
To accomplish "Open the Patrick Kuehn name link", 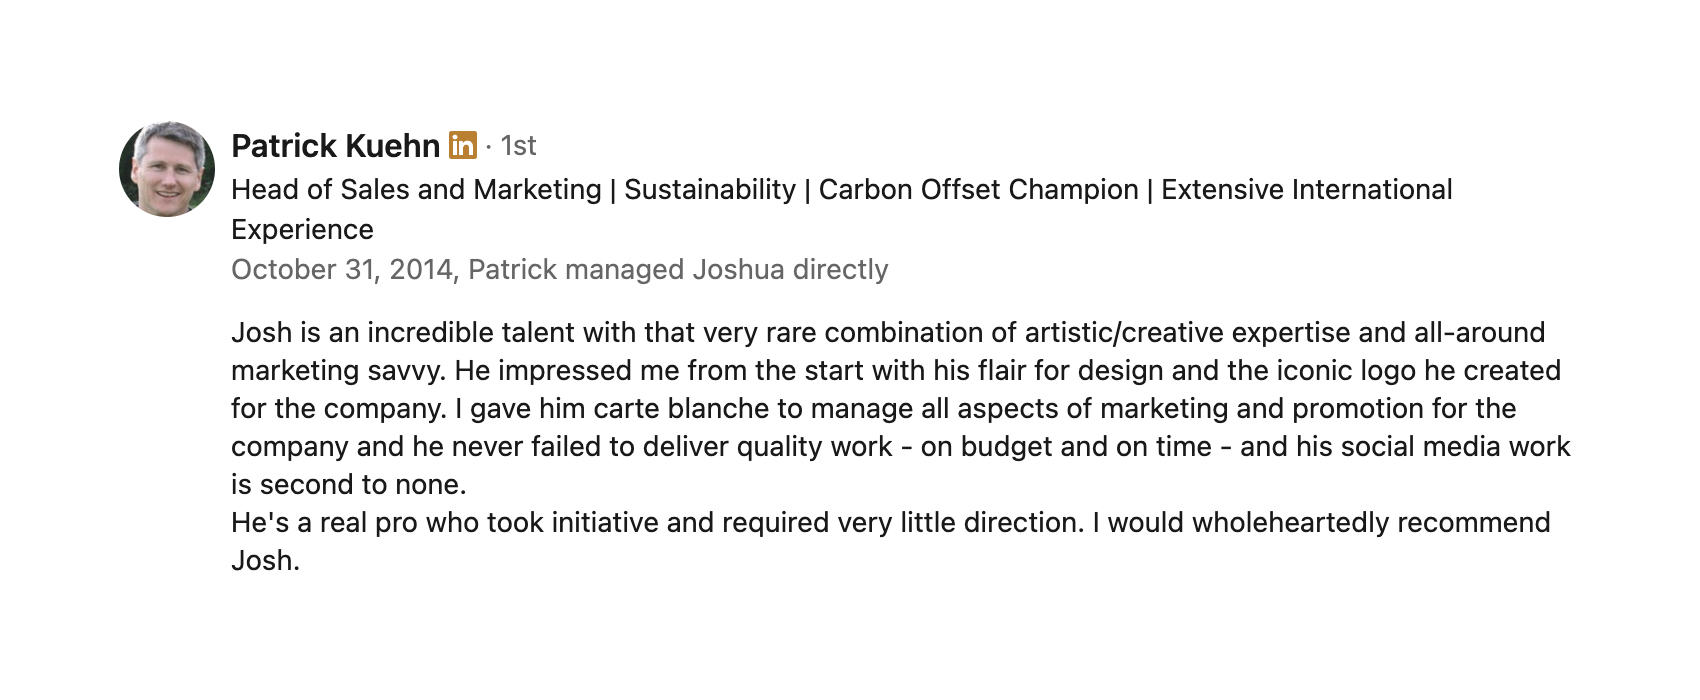I will (335, 146).
